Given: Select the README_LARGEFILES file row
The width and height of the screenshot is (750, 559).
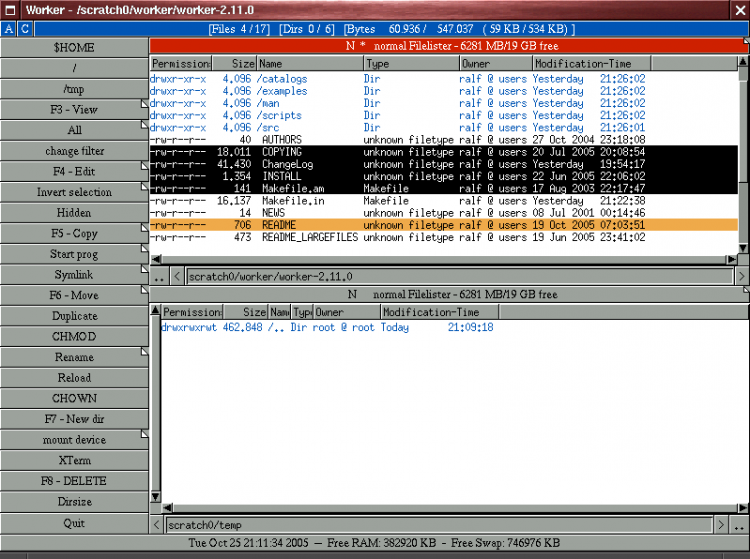Looking at the screenshot, I should tap(444, 237).
